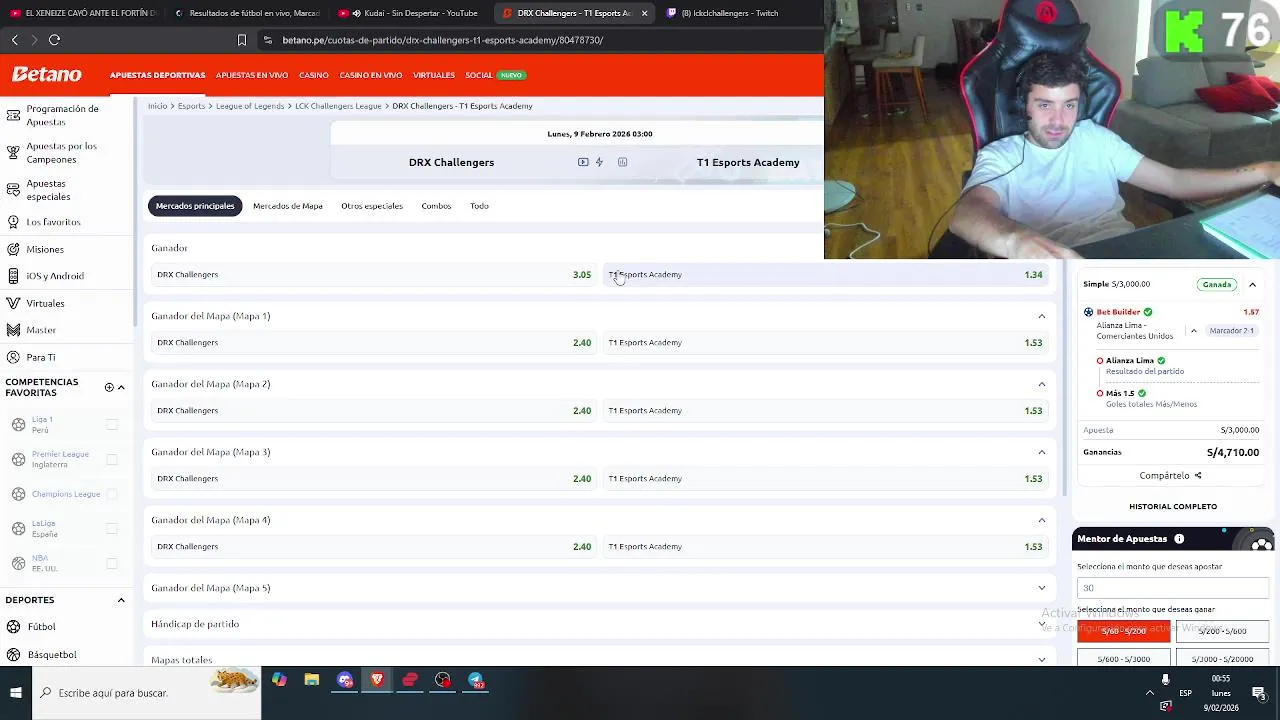
Task: Toggle Champions League favorite checkbox
Action: (x=112, y=494)
